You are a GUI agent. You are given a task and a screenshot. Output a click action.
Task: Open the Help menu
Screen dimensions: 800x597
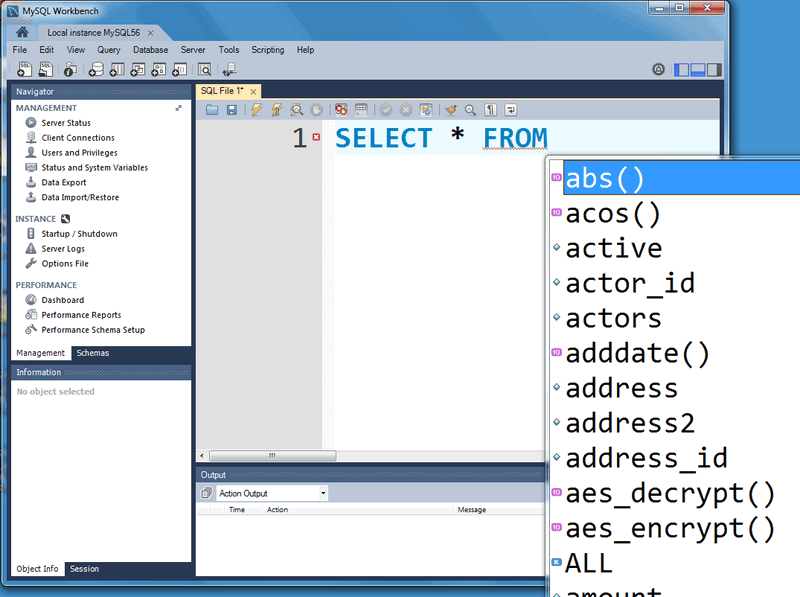[305, 49]
